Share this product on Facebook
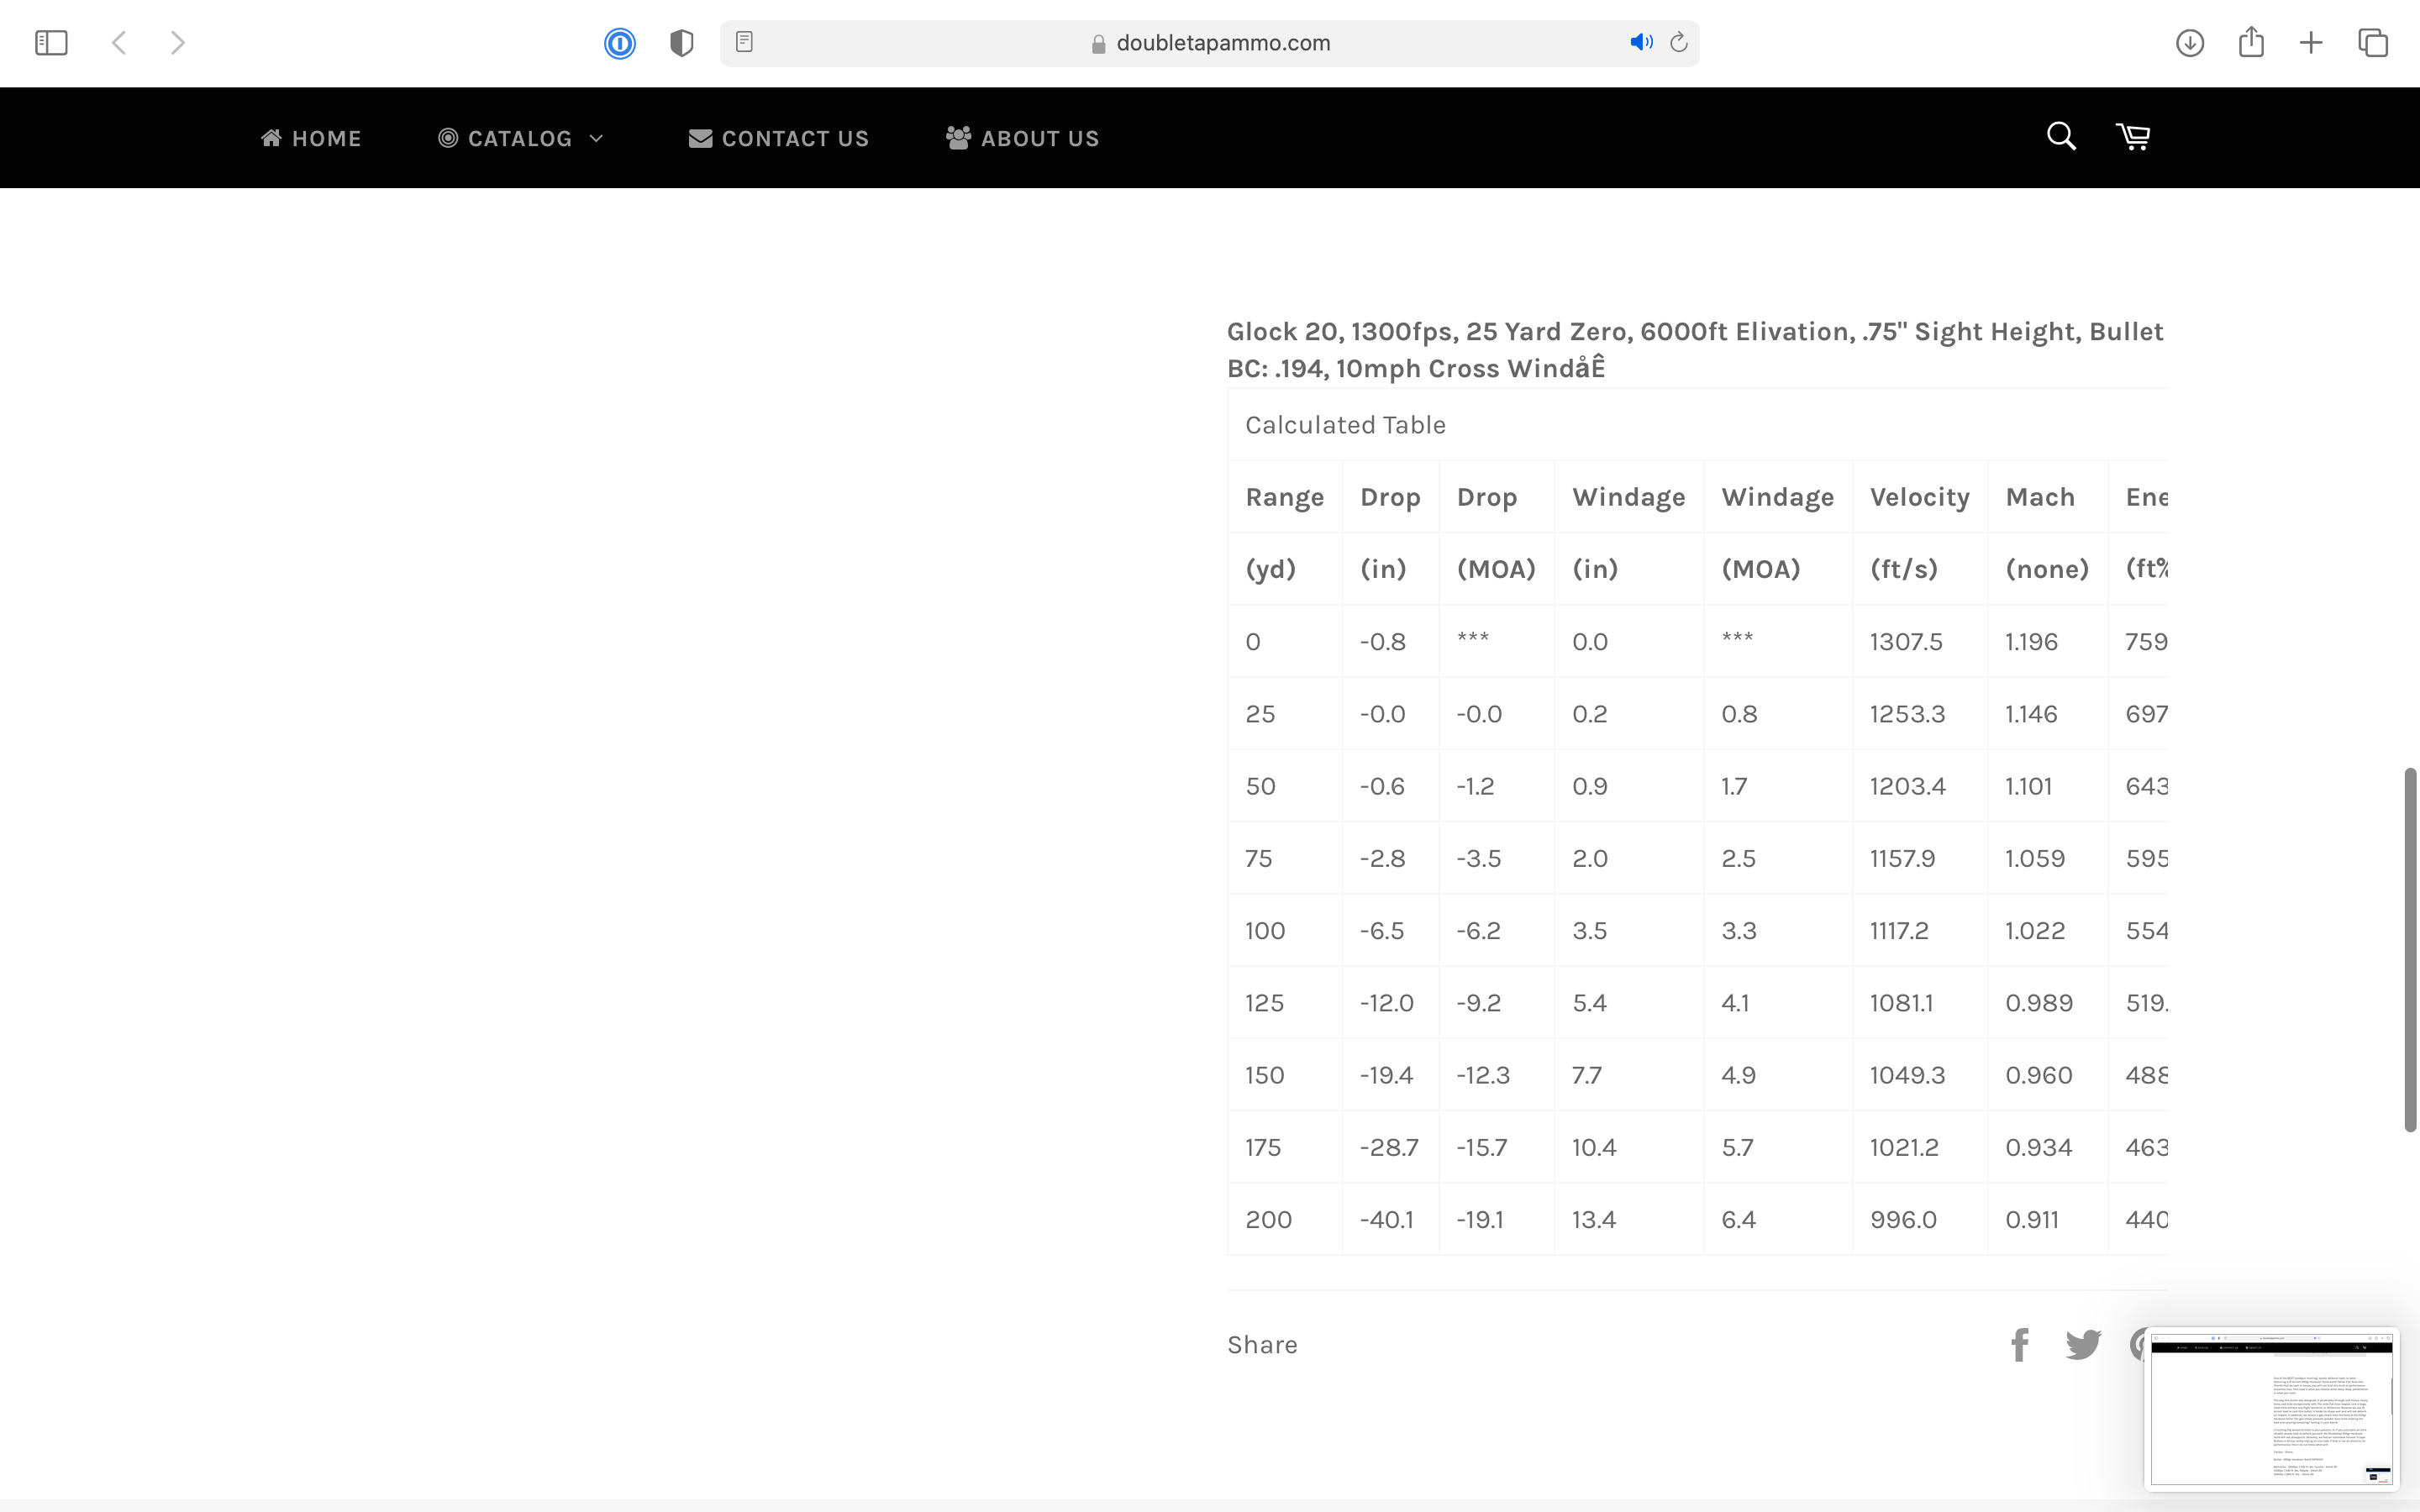The image size is (2420, 1512). pos(2020,1345)
